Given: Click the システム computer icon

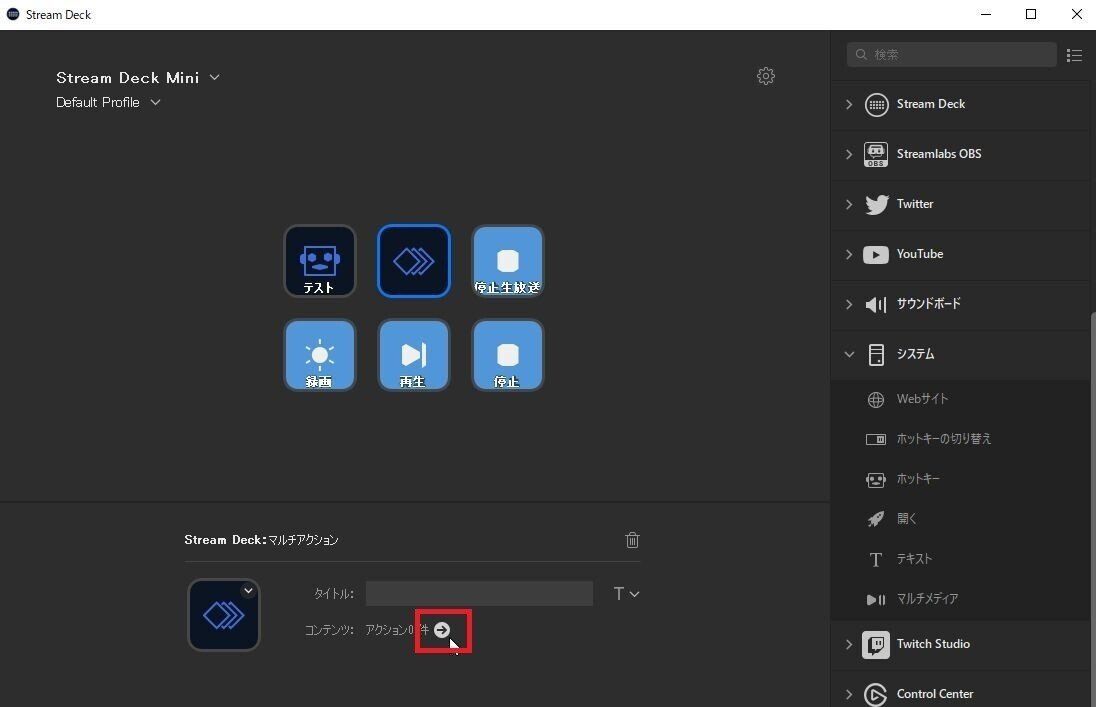Looking at the screenshot, I should click(876, 355).
